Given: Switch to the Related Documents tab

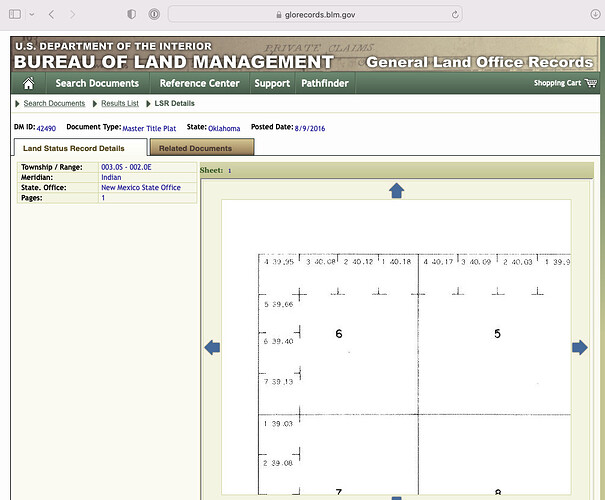Looking at the screenshot, I should [202, 148].
